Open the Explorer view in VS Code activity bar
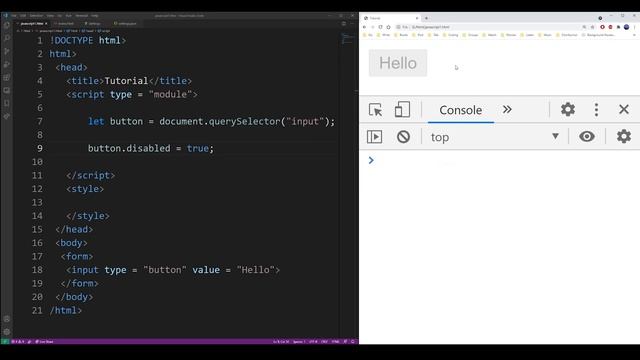Viewport: 640px width, 360px height. (7, 25)
